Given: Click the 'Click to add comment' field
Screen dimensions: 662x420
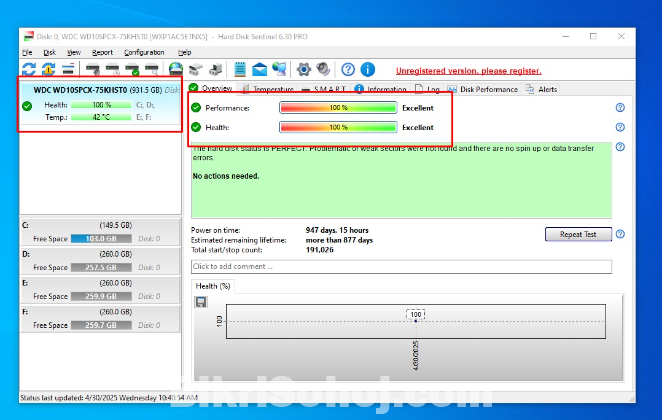Looking at the screenshot, I should click(x=401, y=266).
